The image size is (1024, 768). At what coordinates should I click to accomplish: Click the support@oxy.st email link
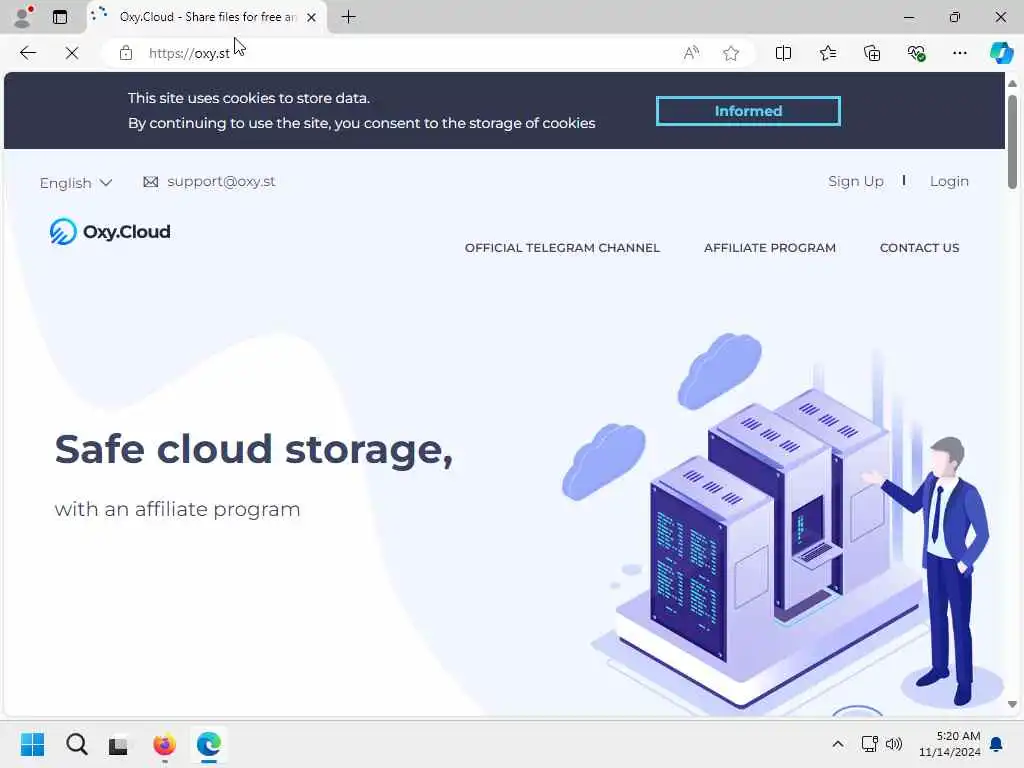[x=221, y=182]
